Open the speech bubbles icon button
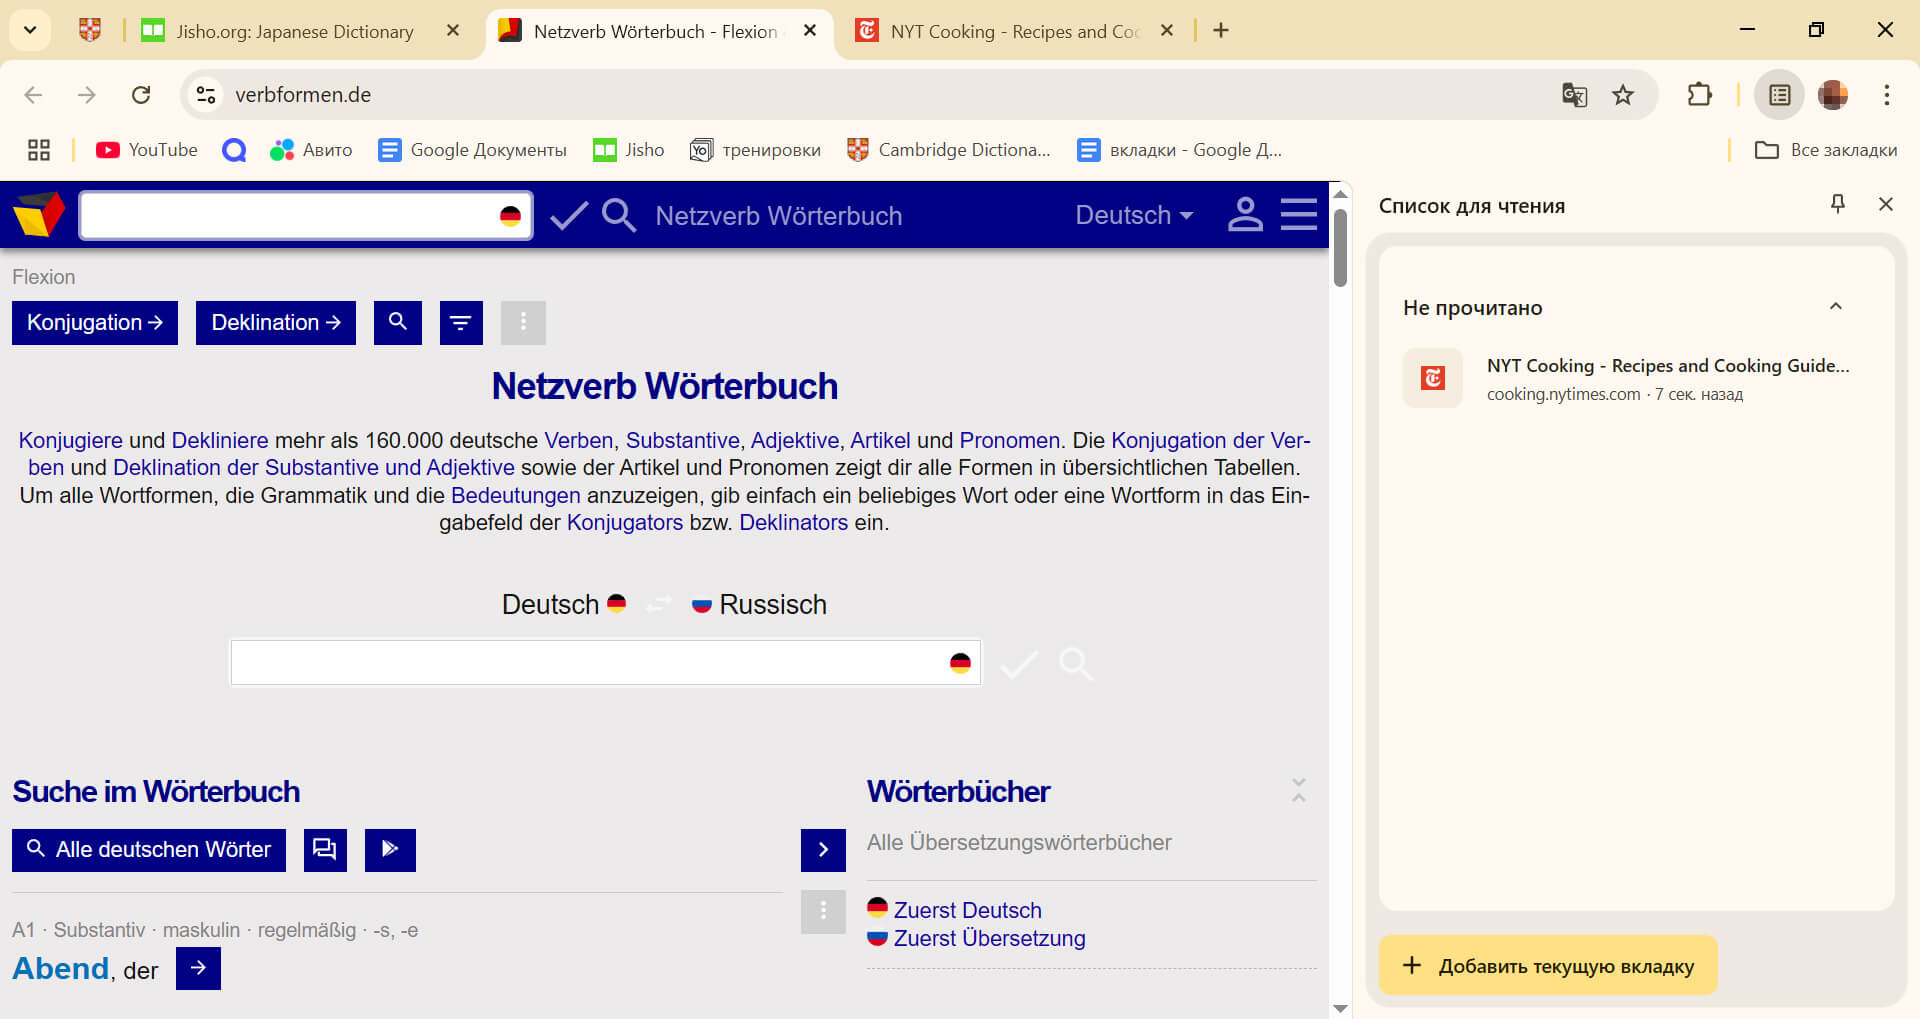Screen dimensions: 1920x1019 tap(325, 850)
